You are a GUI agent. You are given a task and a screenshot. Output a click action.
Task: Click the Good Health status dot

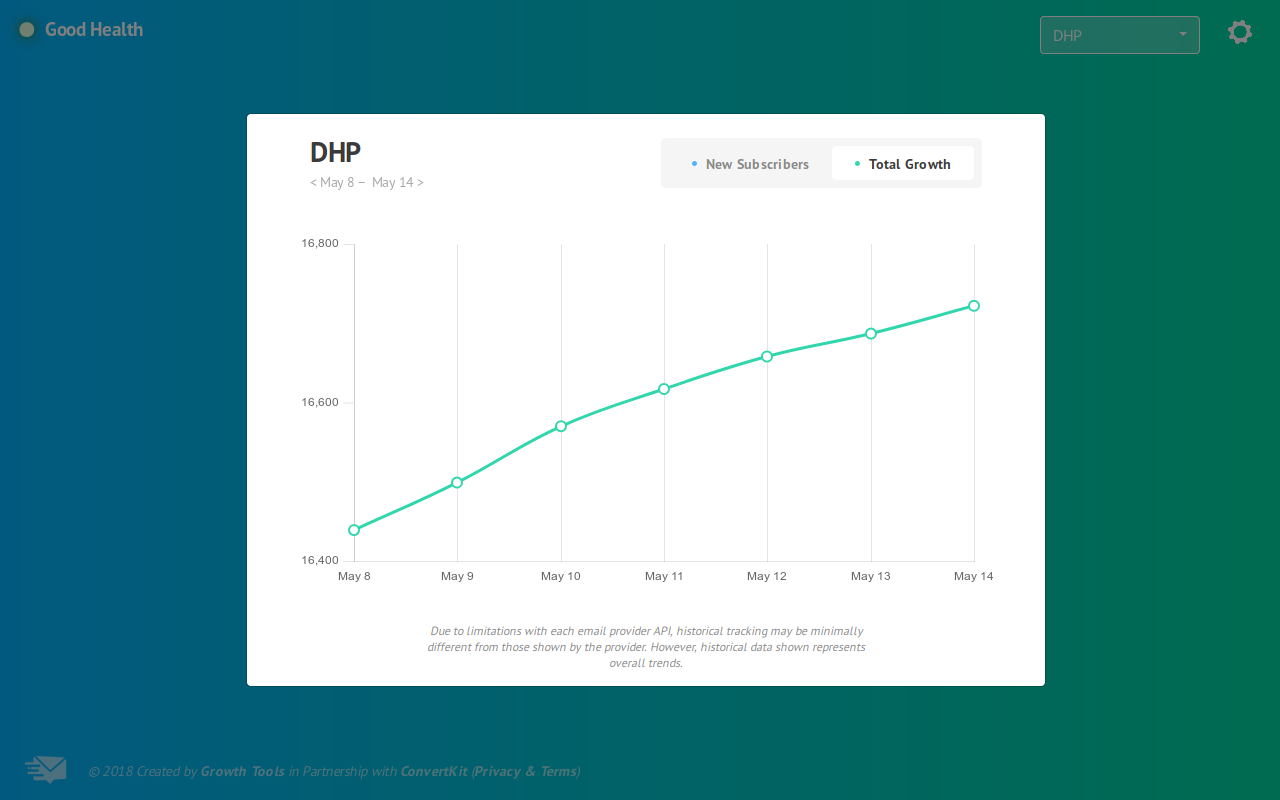coord(27,30)
